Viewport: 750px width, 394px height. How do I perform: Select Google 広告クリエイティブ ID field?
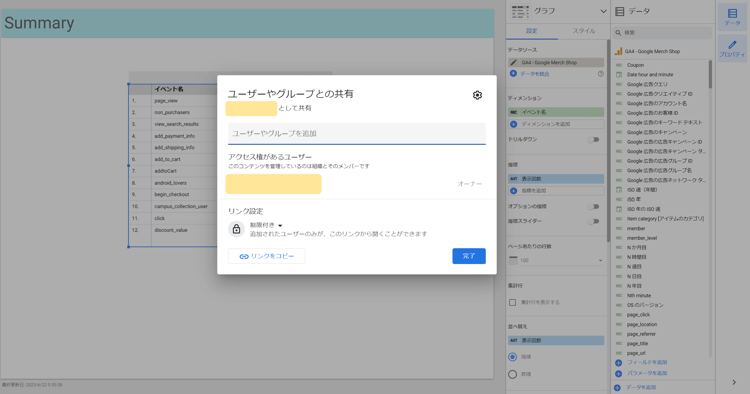(x=659, y=94)
